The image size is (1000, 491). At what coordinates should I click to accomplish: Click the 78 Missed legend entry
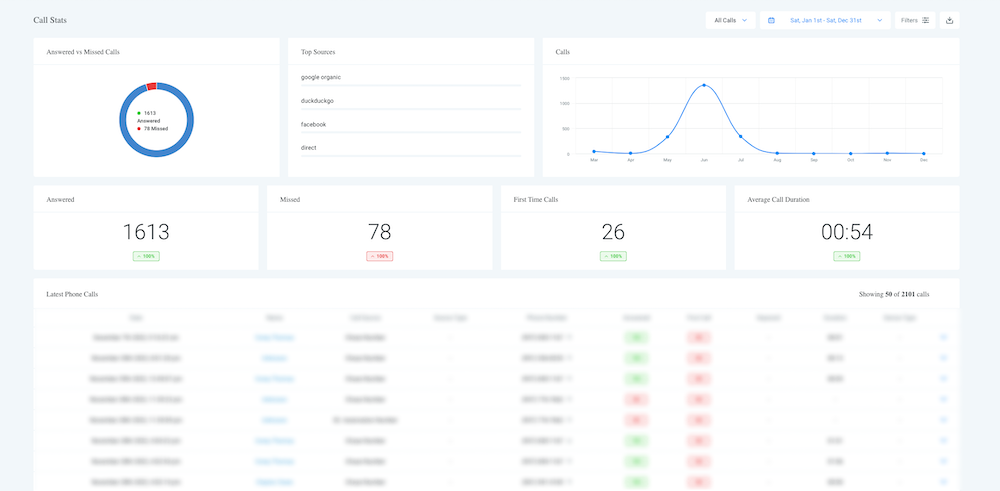(150, 128)
